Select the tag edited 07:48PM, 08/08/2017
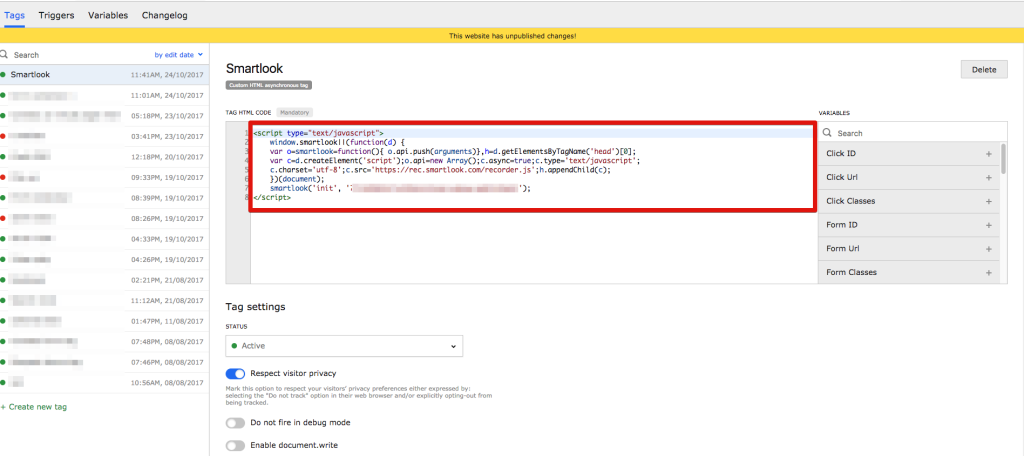 (x=104, y=341)
